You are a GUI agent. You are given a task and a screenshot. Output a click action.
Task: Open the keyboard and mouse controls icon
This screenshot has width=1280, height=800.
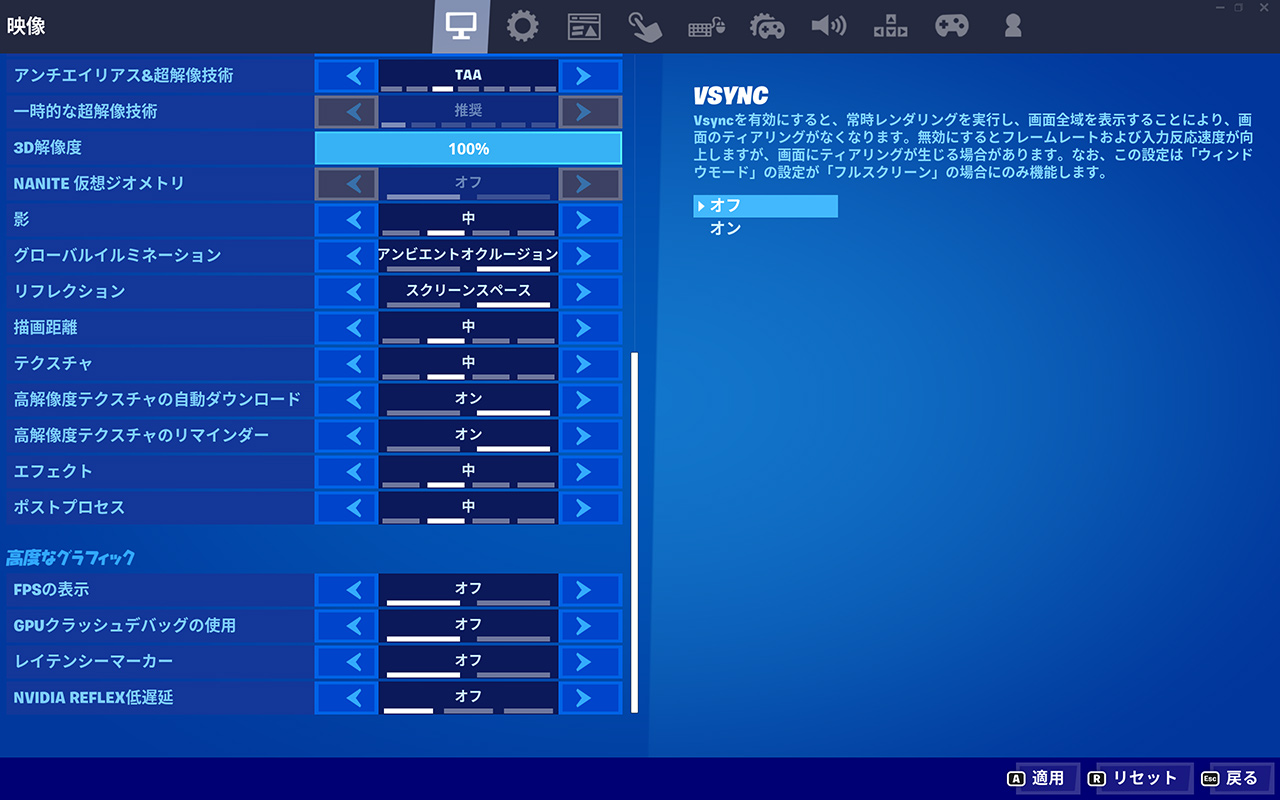706,26
